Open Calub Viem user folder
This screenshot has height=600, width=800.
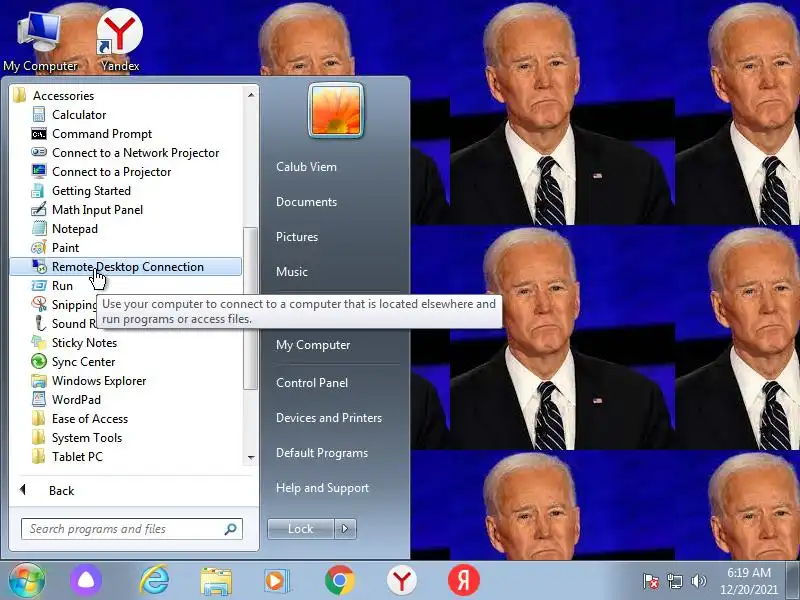tap(306, 167)
